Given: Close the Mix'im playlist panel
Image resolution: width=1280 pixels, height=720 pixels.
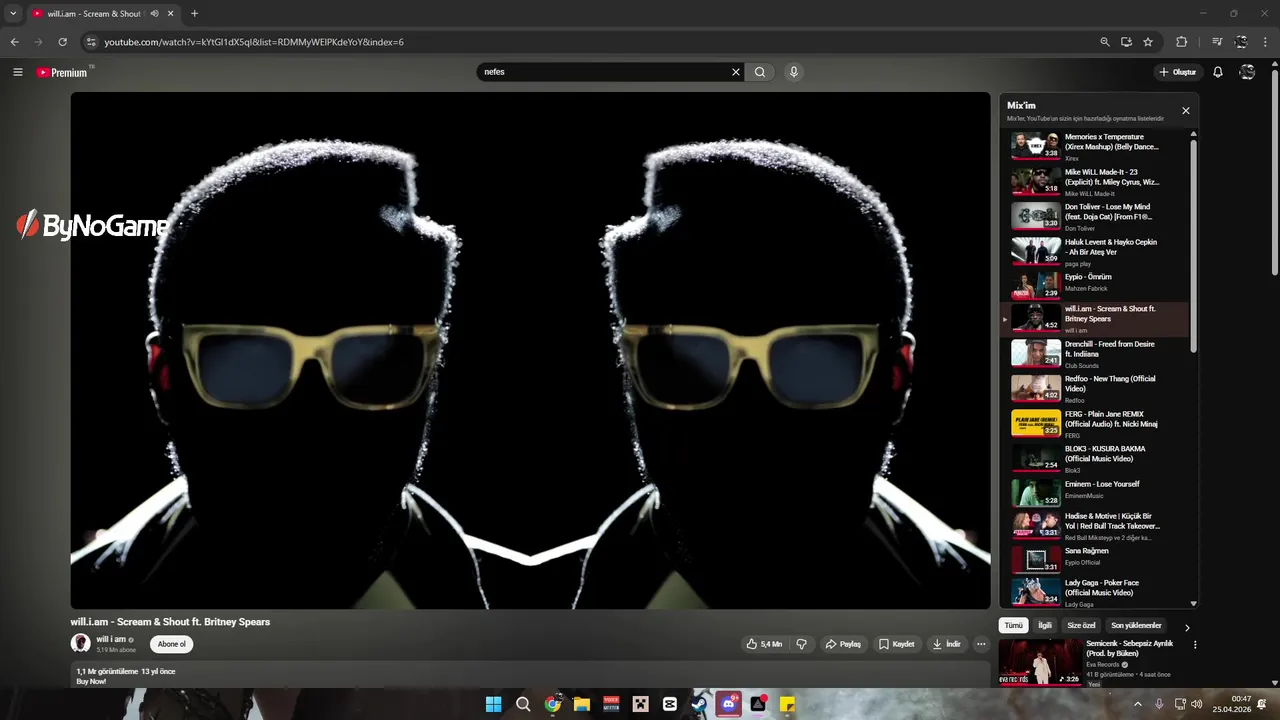Looking at the screenshot, I should (1186, 111).
